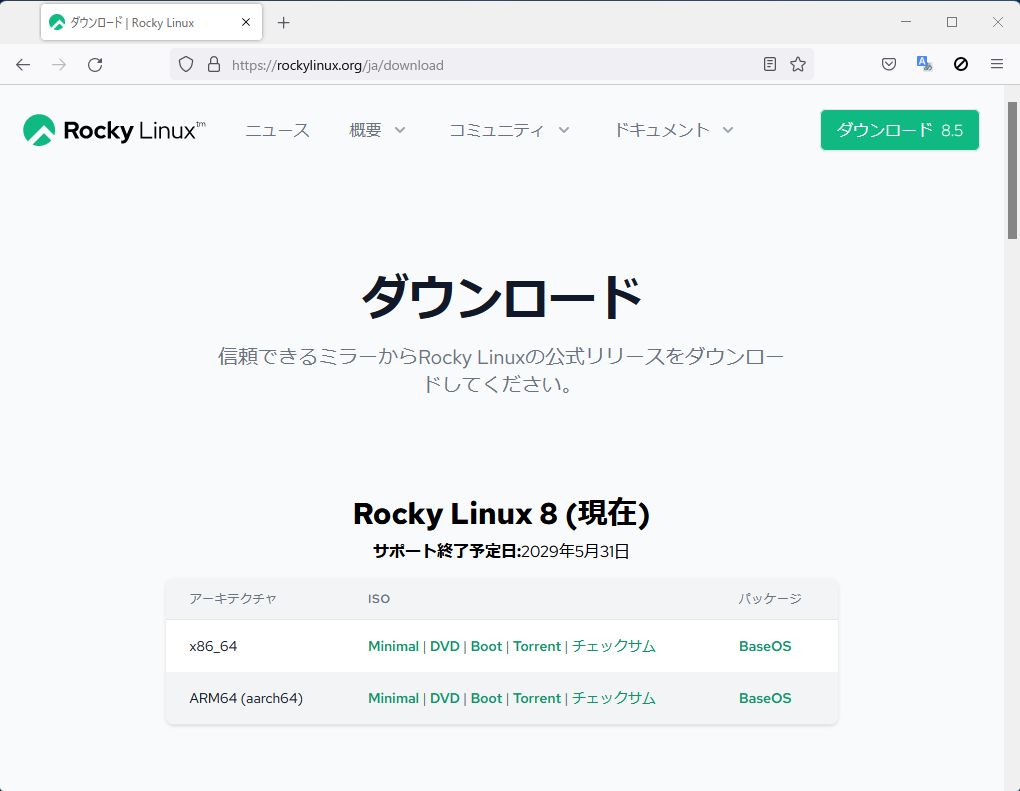Image resolution: width=1020 pixels, height=791 pixels.
Task: Click the vertical page scrollbar thumb
Action: point(1011,165)
